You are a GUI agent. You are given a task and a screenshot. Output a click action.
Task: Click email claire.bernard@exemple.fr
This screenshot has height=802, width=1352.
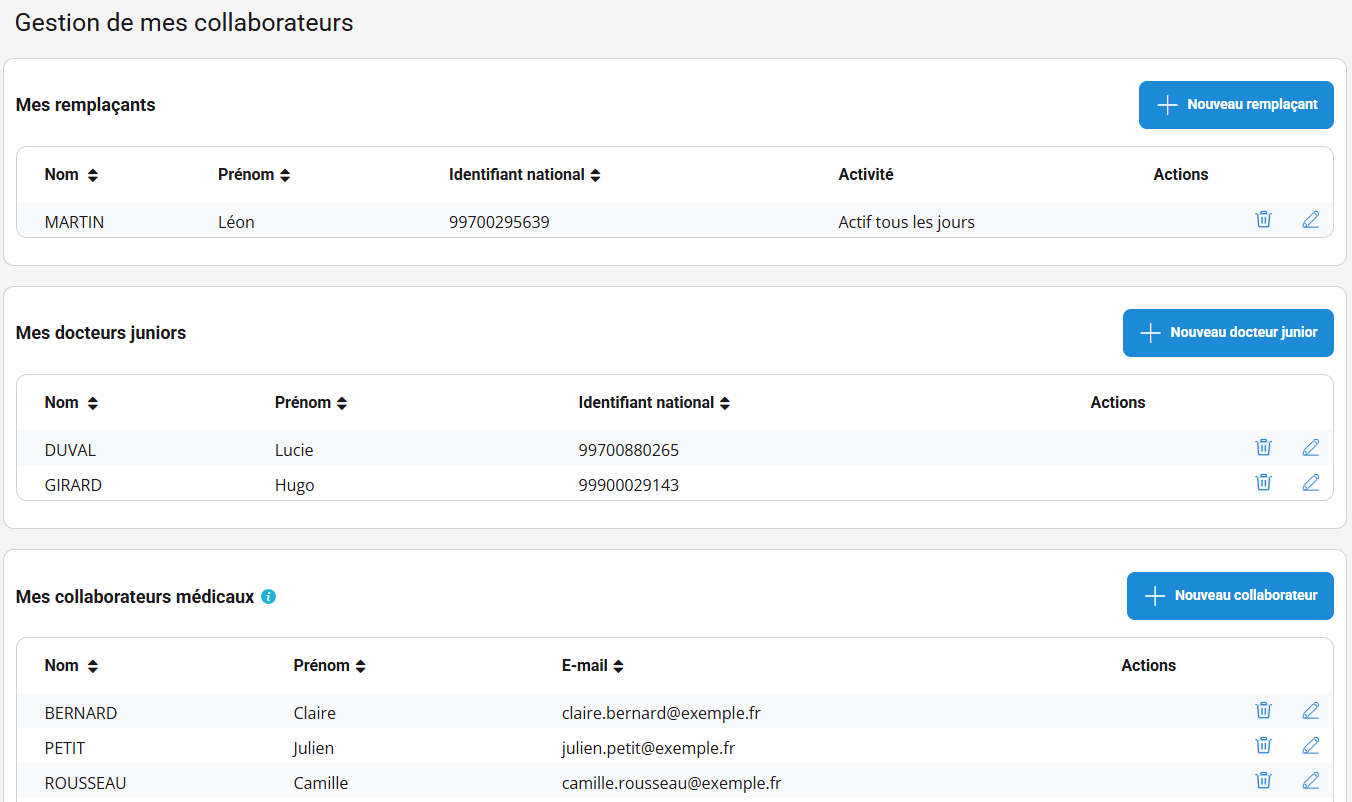pyautogui.click(x=662, y=713)
